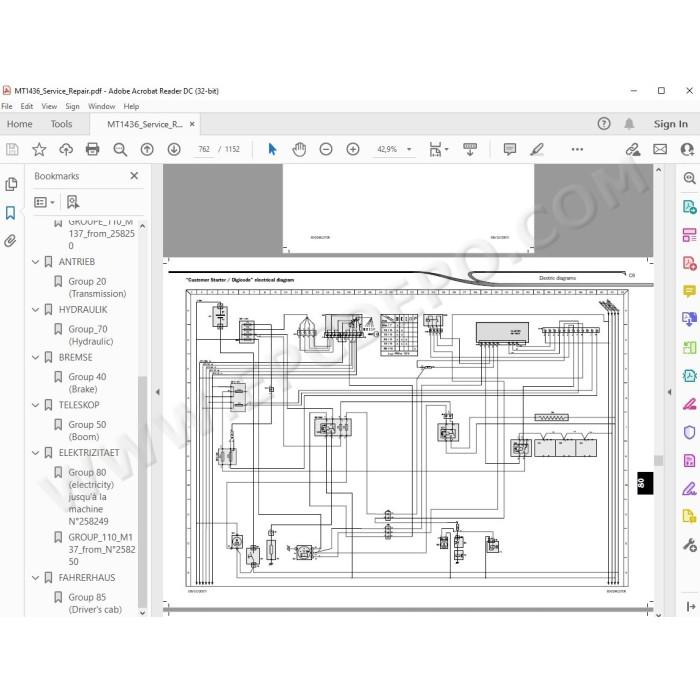Add a comment with the speech bubble
This screenshot has height=700, width=700.
pos(510,149)
